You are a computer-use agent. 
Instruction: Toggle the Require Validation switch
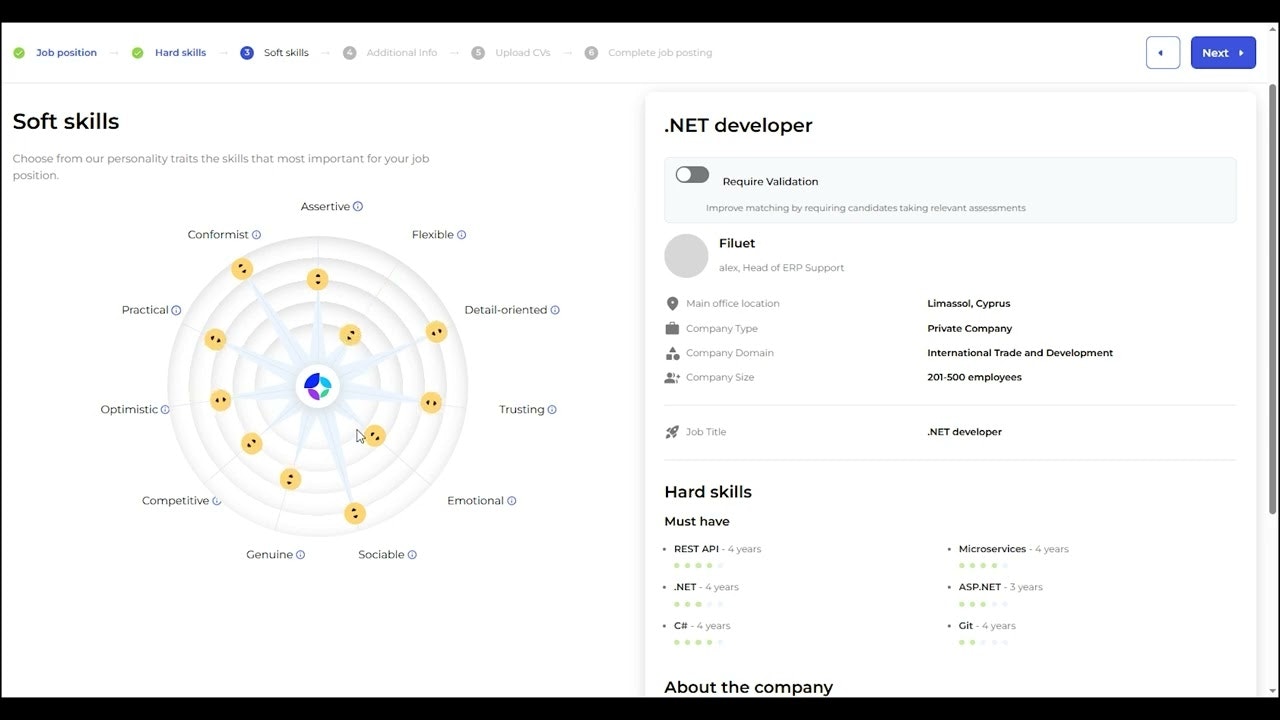(692, 174)
